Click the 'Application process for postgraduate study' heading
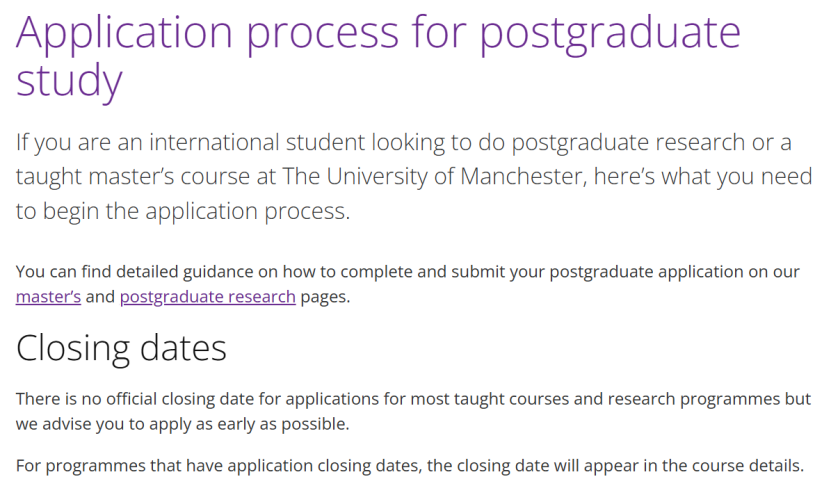 pyautogui.click(x=378, y=56)
